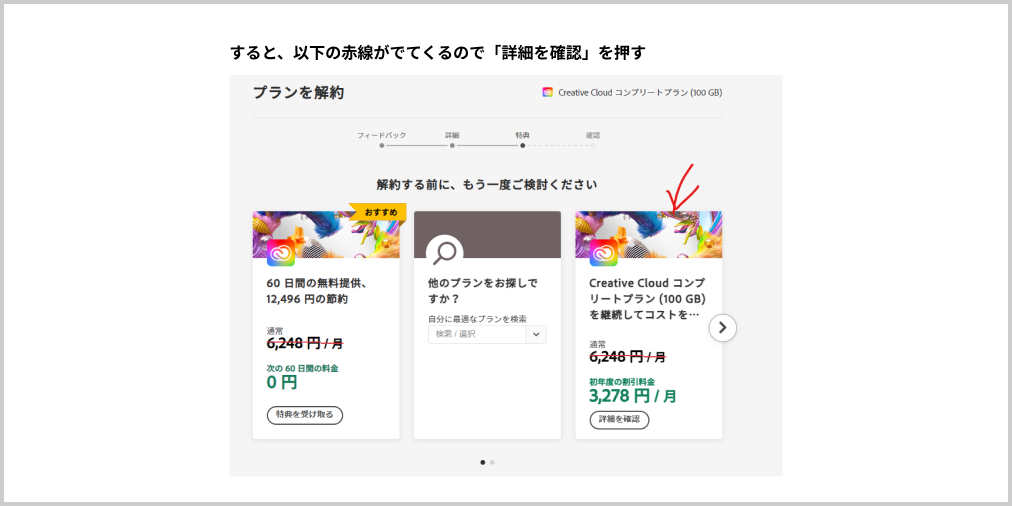This screenshot has height=506, width=1012.
Task: Select the first carousel page dot
Action: click(x=483, y=462)
